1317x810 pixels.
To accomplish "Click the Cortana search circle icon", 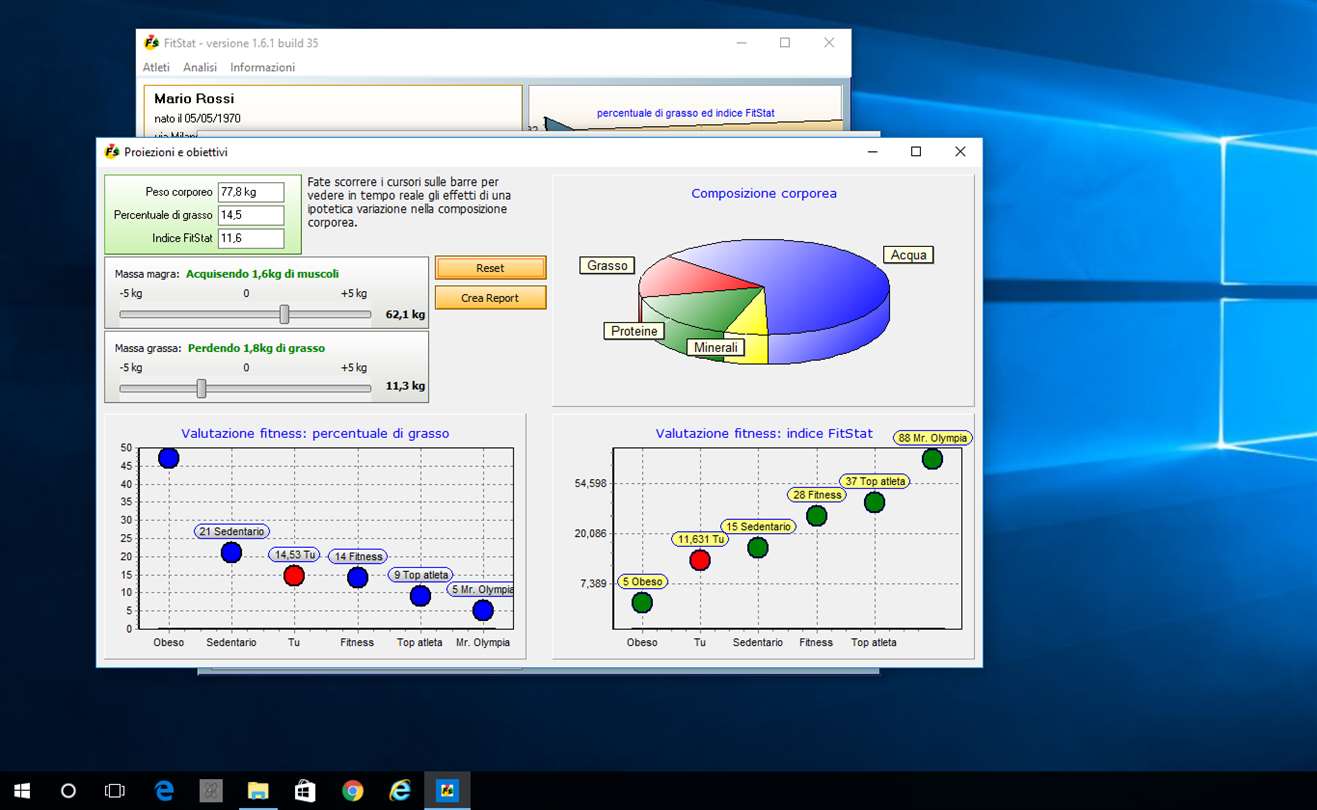I will tap(68, 791).
